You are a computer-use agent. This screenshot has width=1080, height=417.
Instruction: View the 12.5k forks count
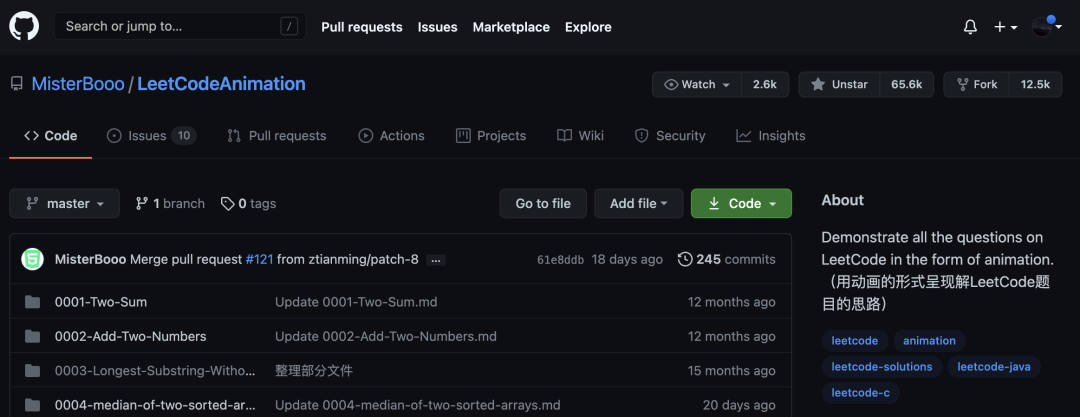click(x=1035, y=84)
